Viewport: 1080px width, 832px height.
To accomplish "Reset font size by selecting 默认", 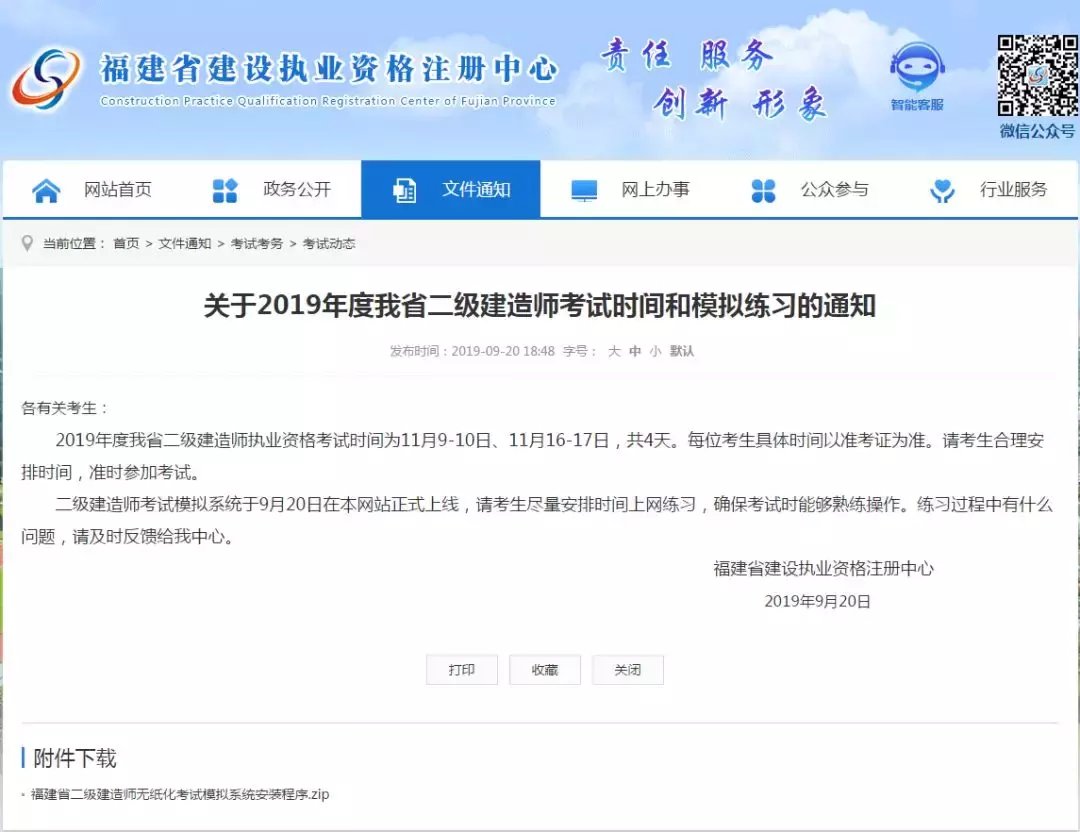I will click(683, 352).
